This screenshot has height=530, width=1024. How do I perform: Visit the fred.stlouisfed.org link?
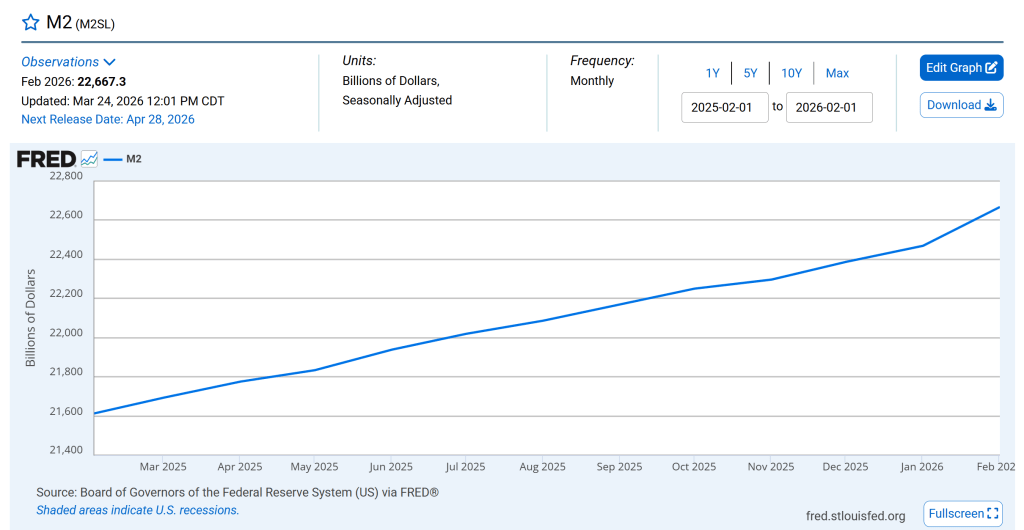(855, 516)
